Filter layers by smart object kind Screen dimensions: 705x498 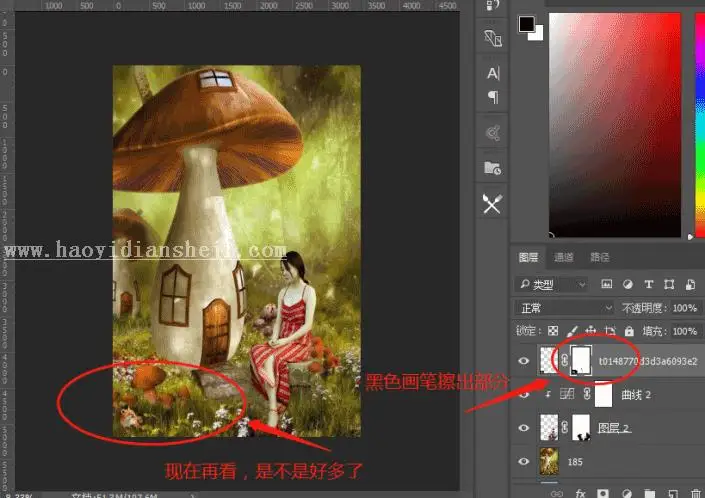(x=690, y=284)
